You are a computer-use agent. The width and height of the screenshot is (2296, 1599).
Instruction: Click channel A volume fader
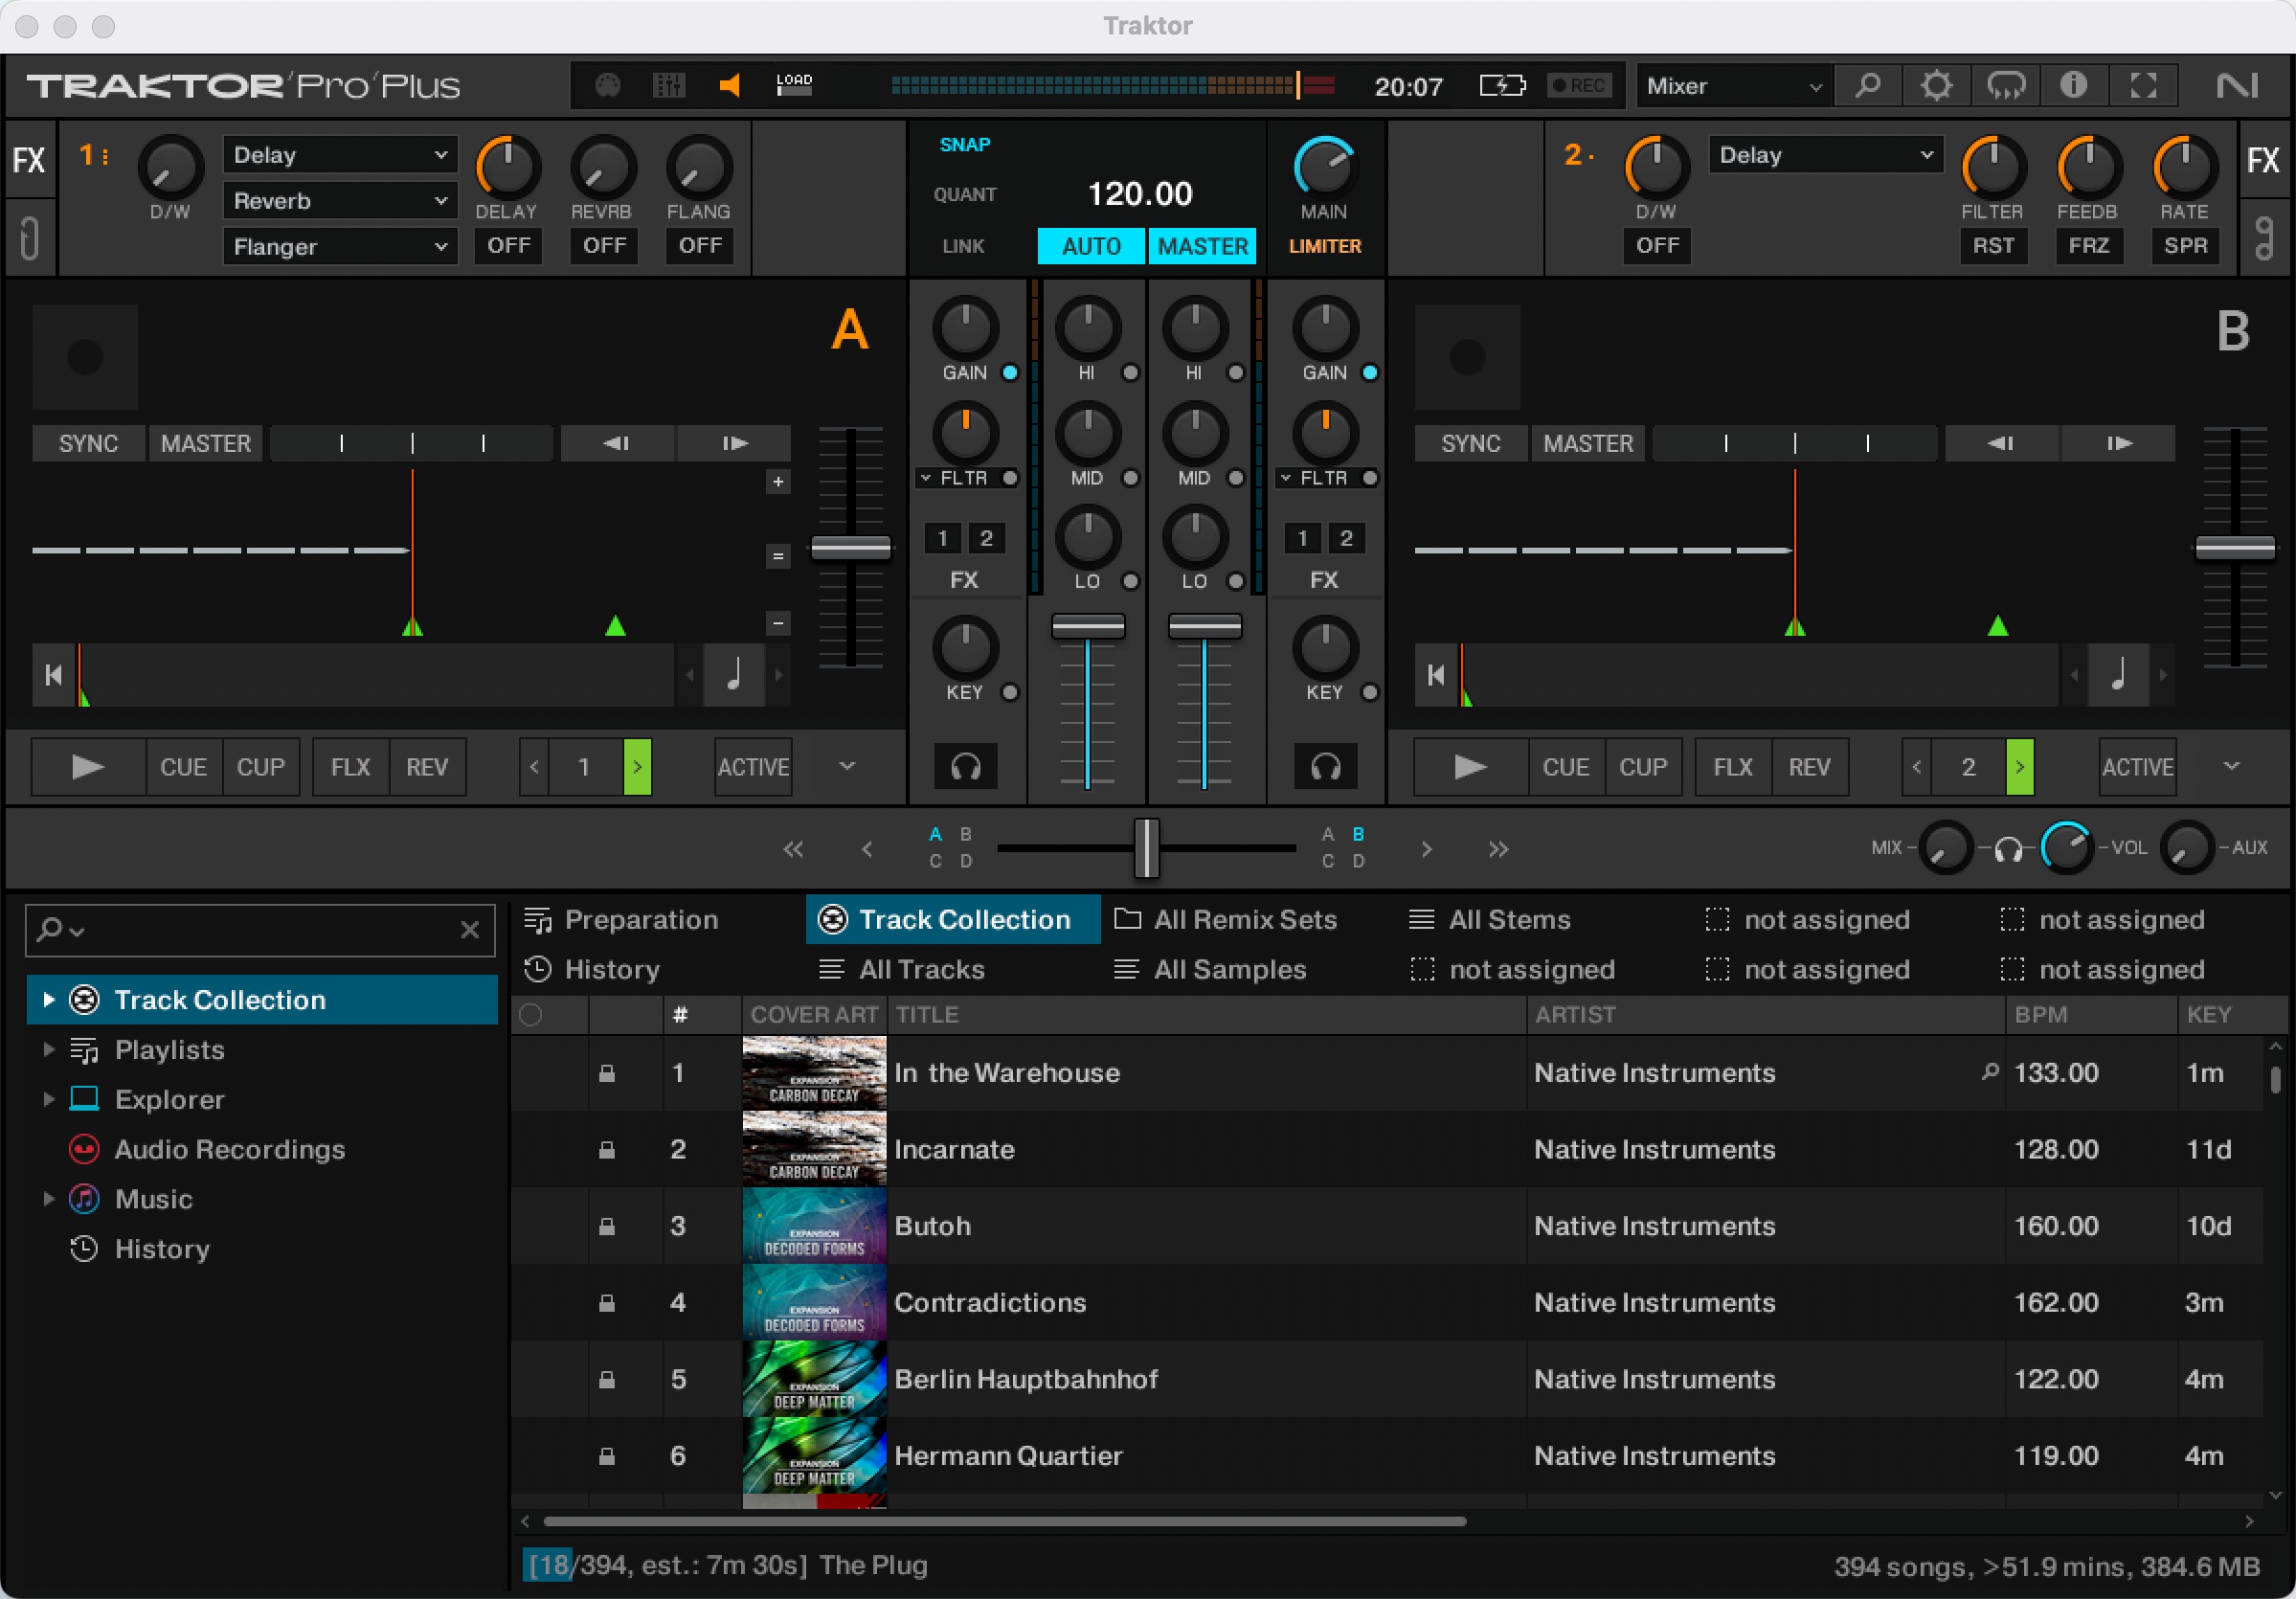(x=1088, y=627)
